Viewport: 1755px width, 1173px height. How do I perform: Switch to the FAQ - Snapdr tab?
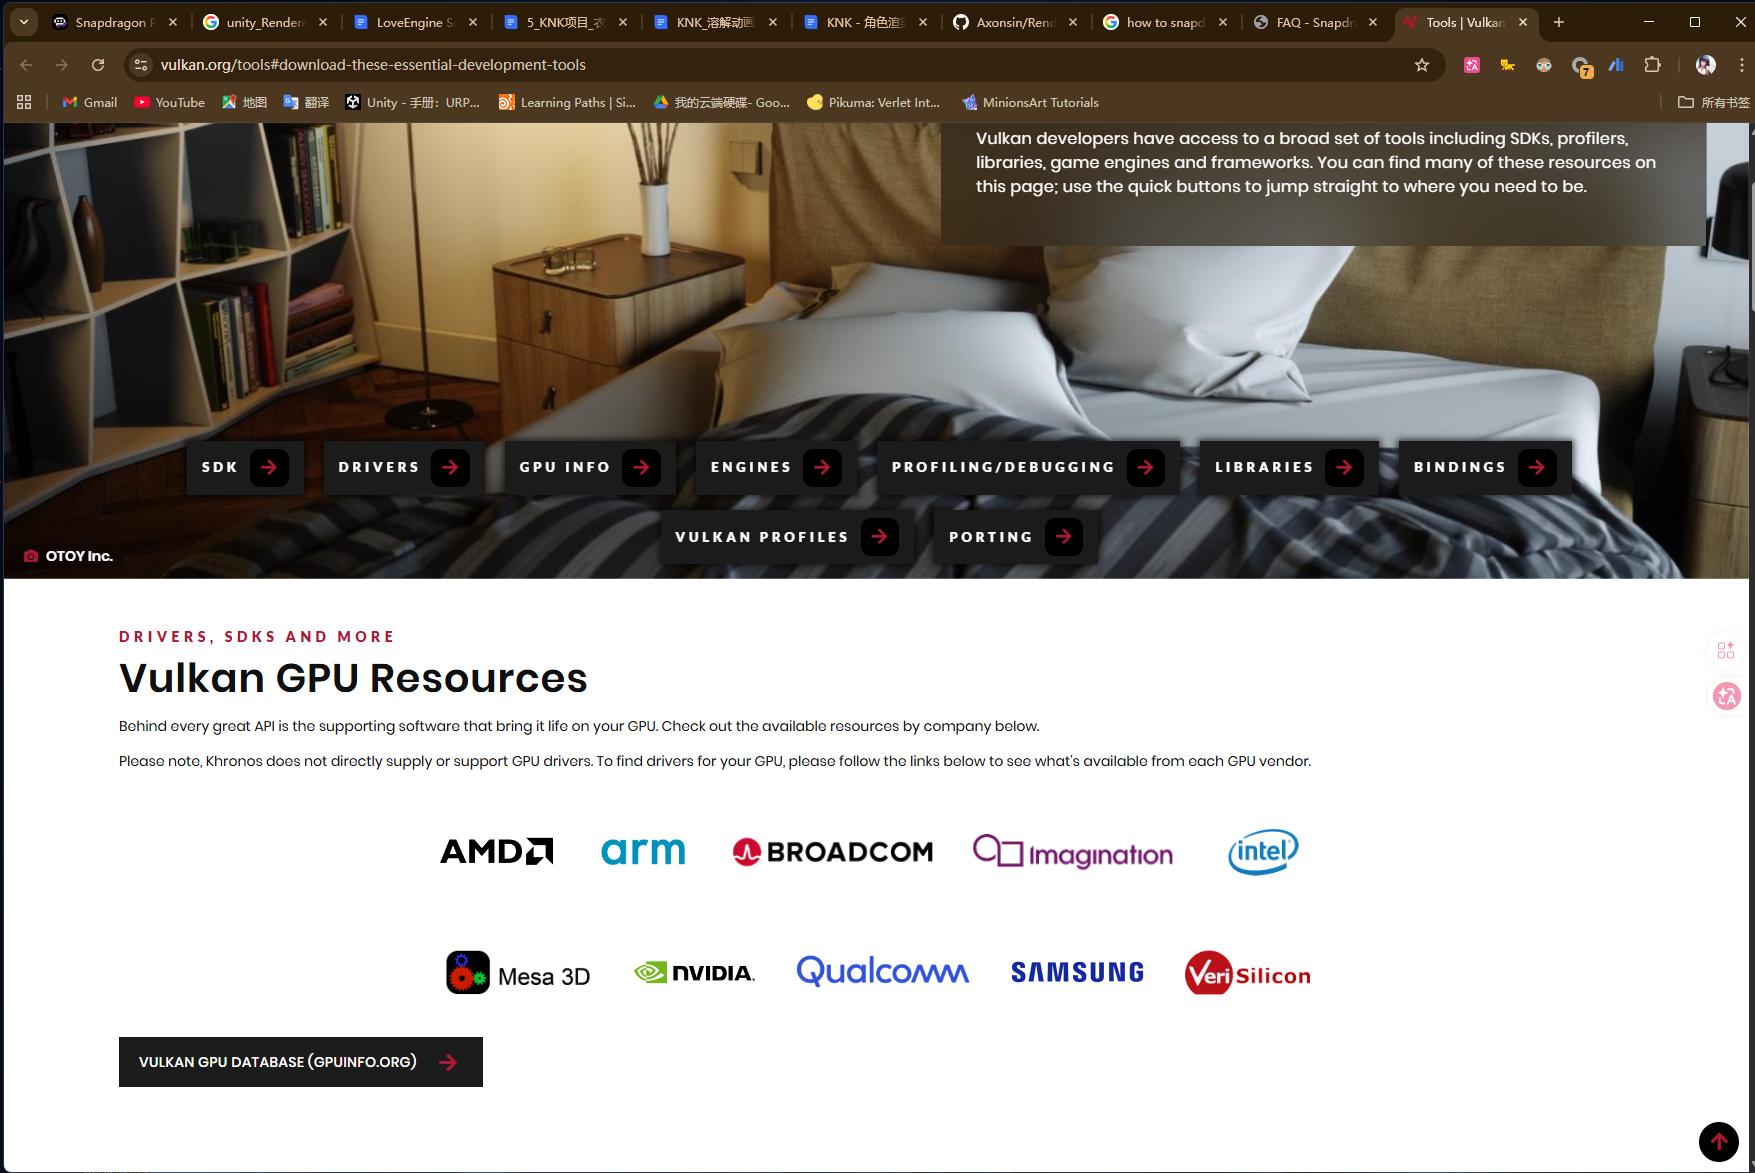[1315, 22]
